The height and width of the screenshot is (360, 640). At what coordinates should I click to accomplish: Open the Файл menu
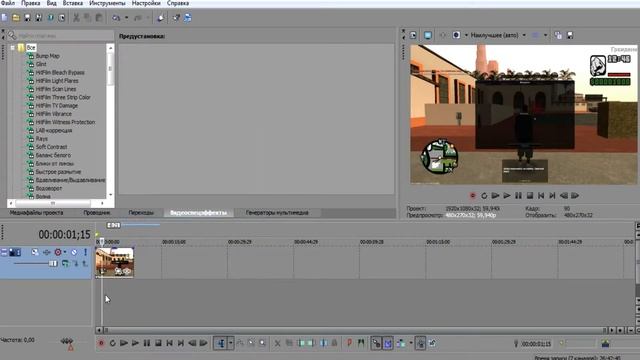[x=8, y=3]
